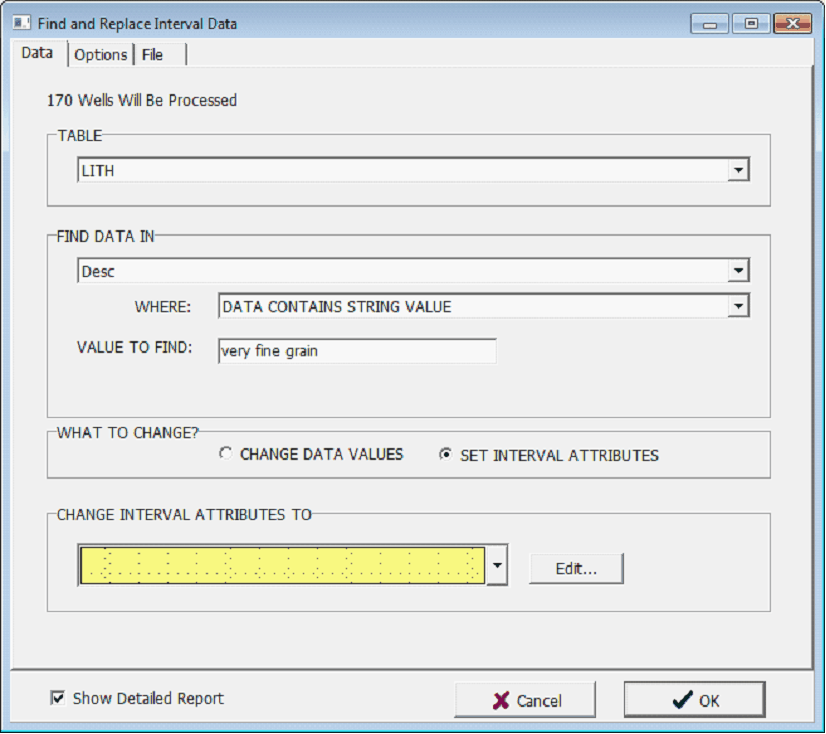The height and width of the screenshot is (734, 826).
Task: Expand the WHERE condition dropdown arrow
Action: tap(738, 306)
